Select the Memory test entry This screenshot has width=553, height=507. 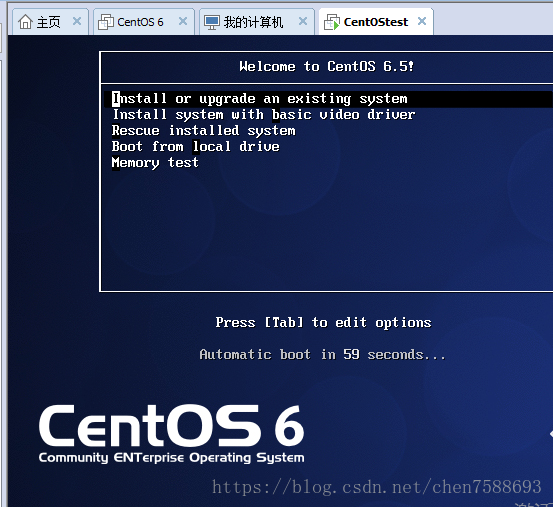(x=155, y=163)
